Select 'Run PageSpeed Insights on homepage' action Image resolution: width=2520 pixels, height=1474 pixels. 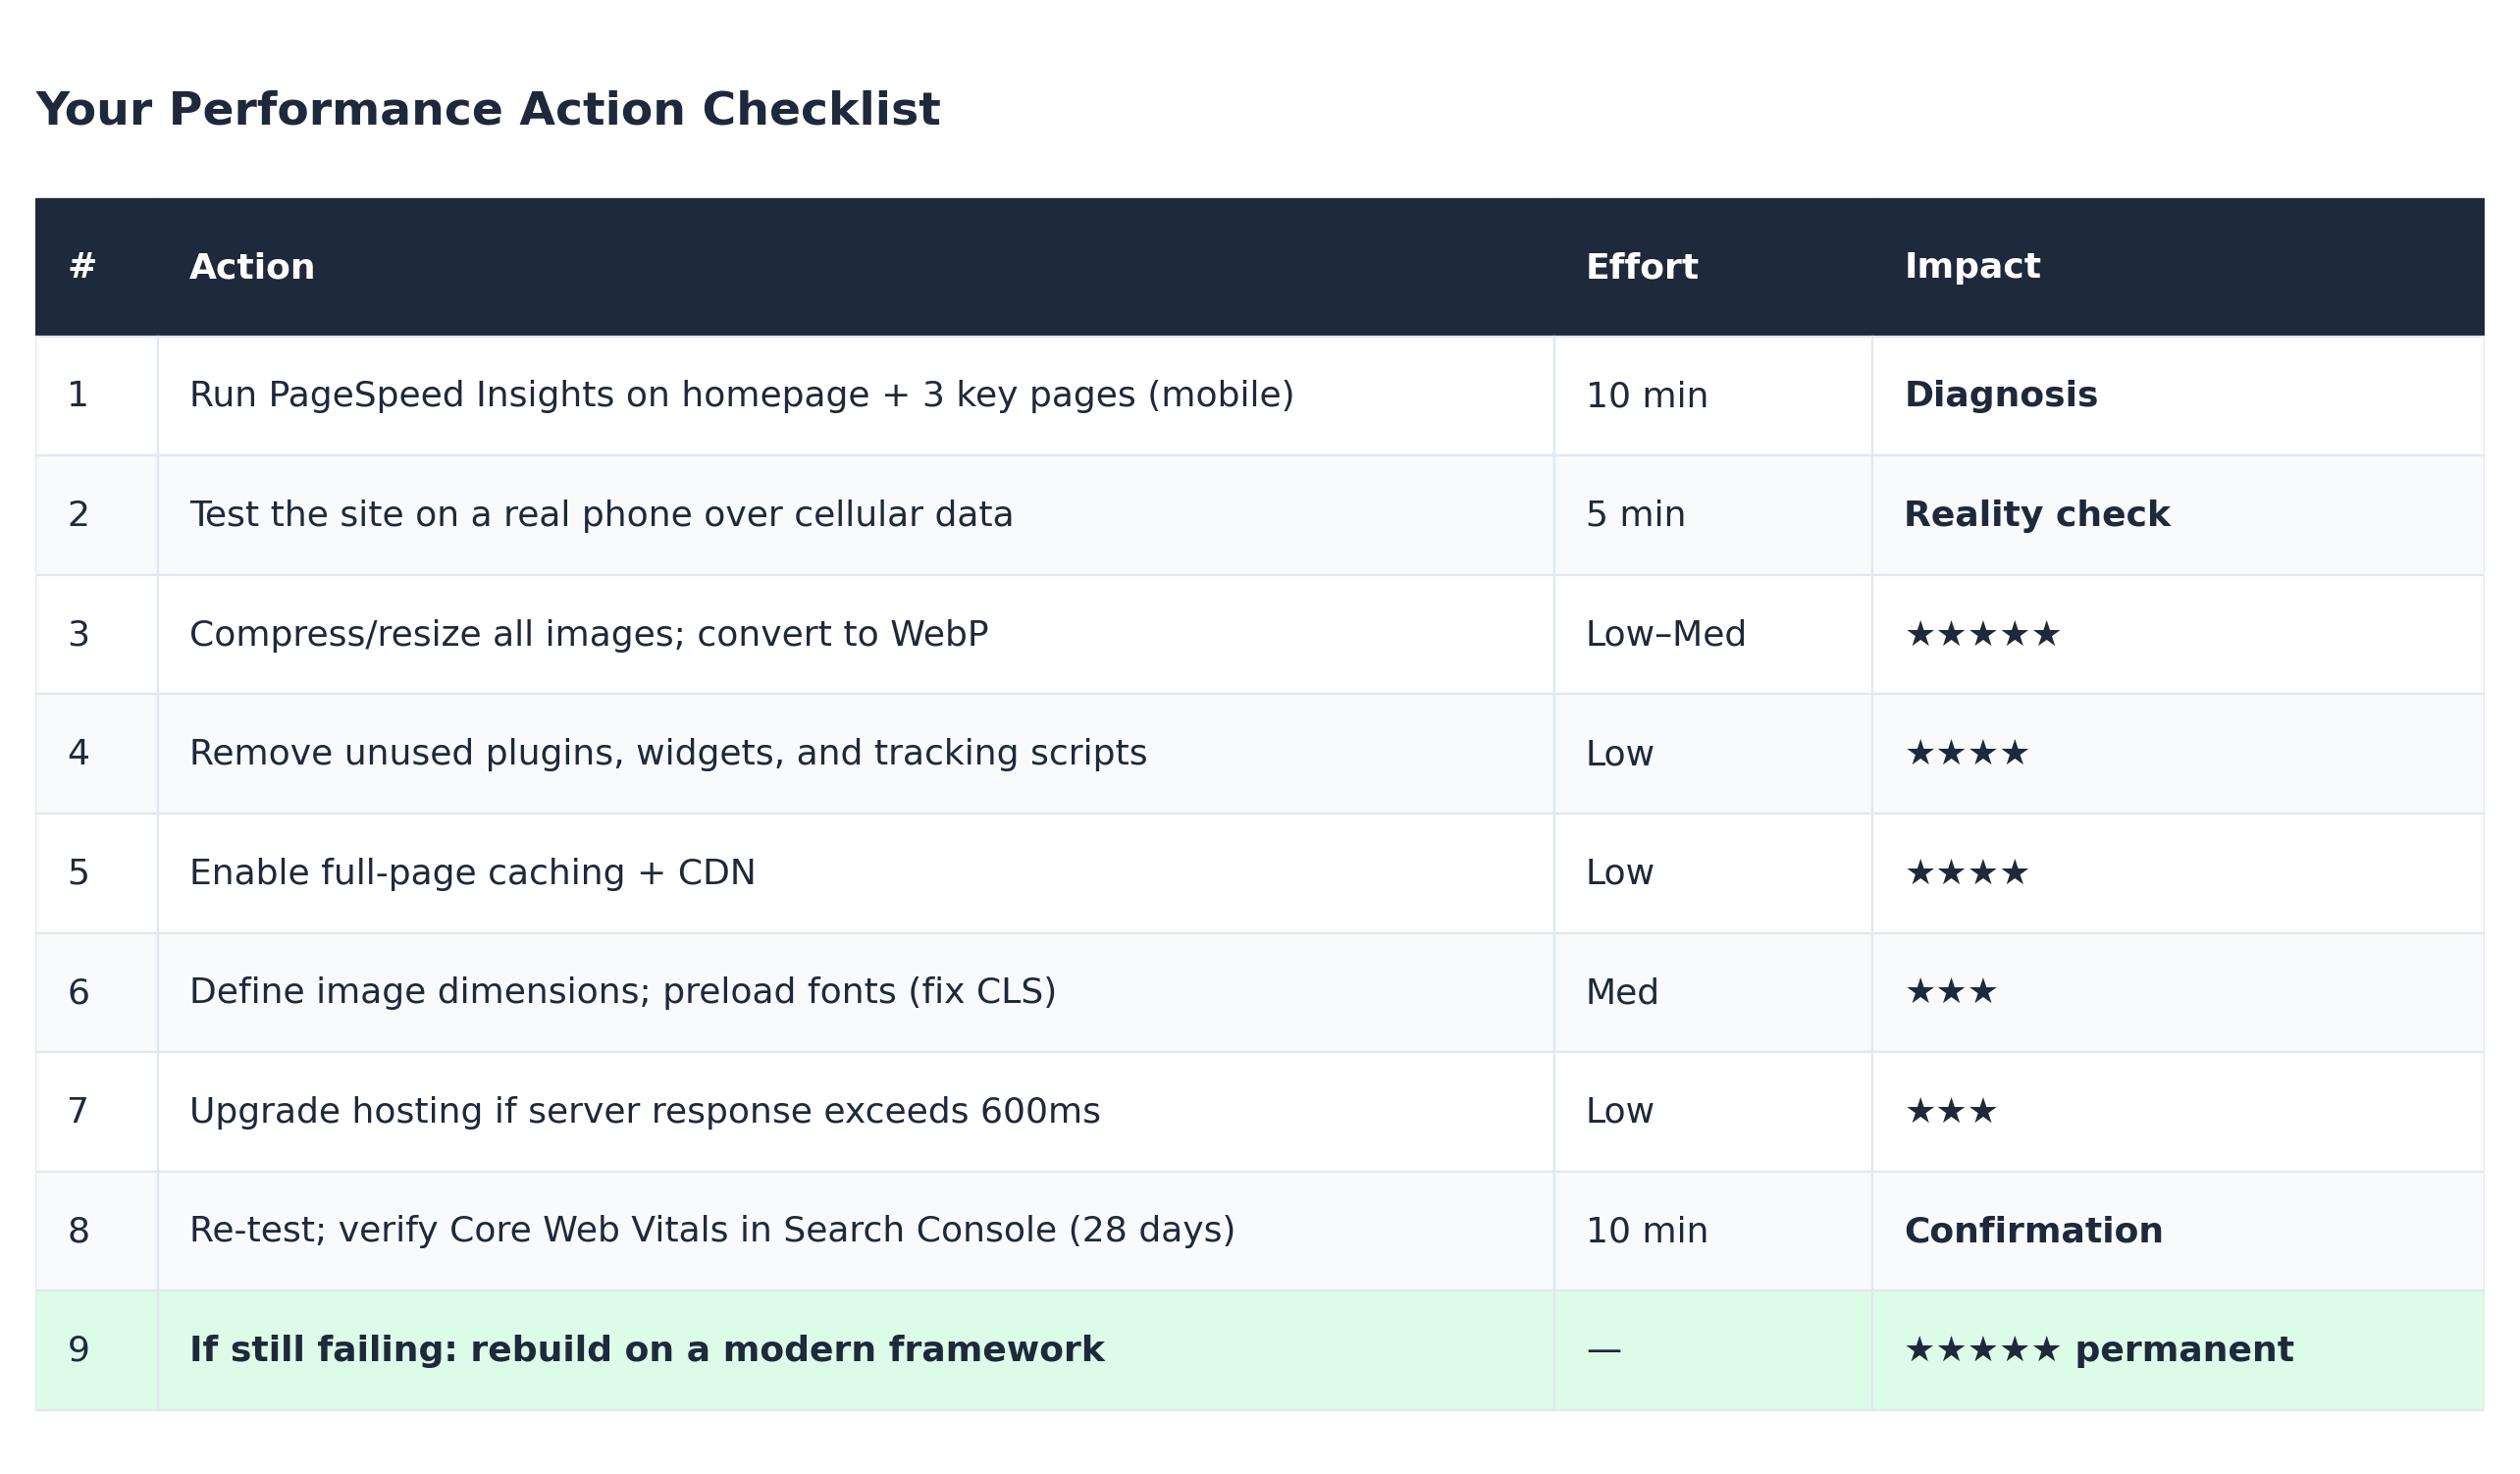coord(741,395)
